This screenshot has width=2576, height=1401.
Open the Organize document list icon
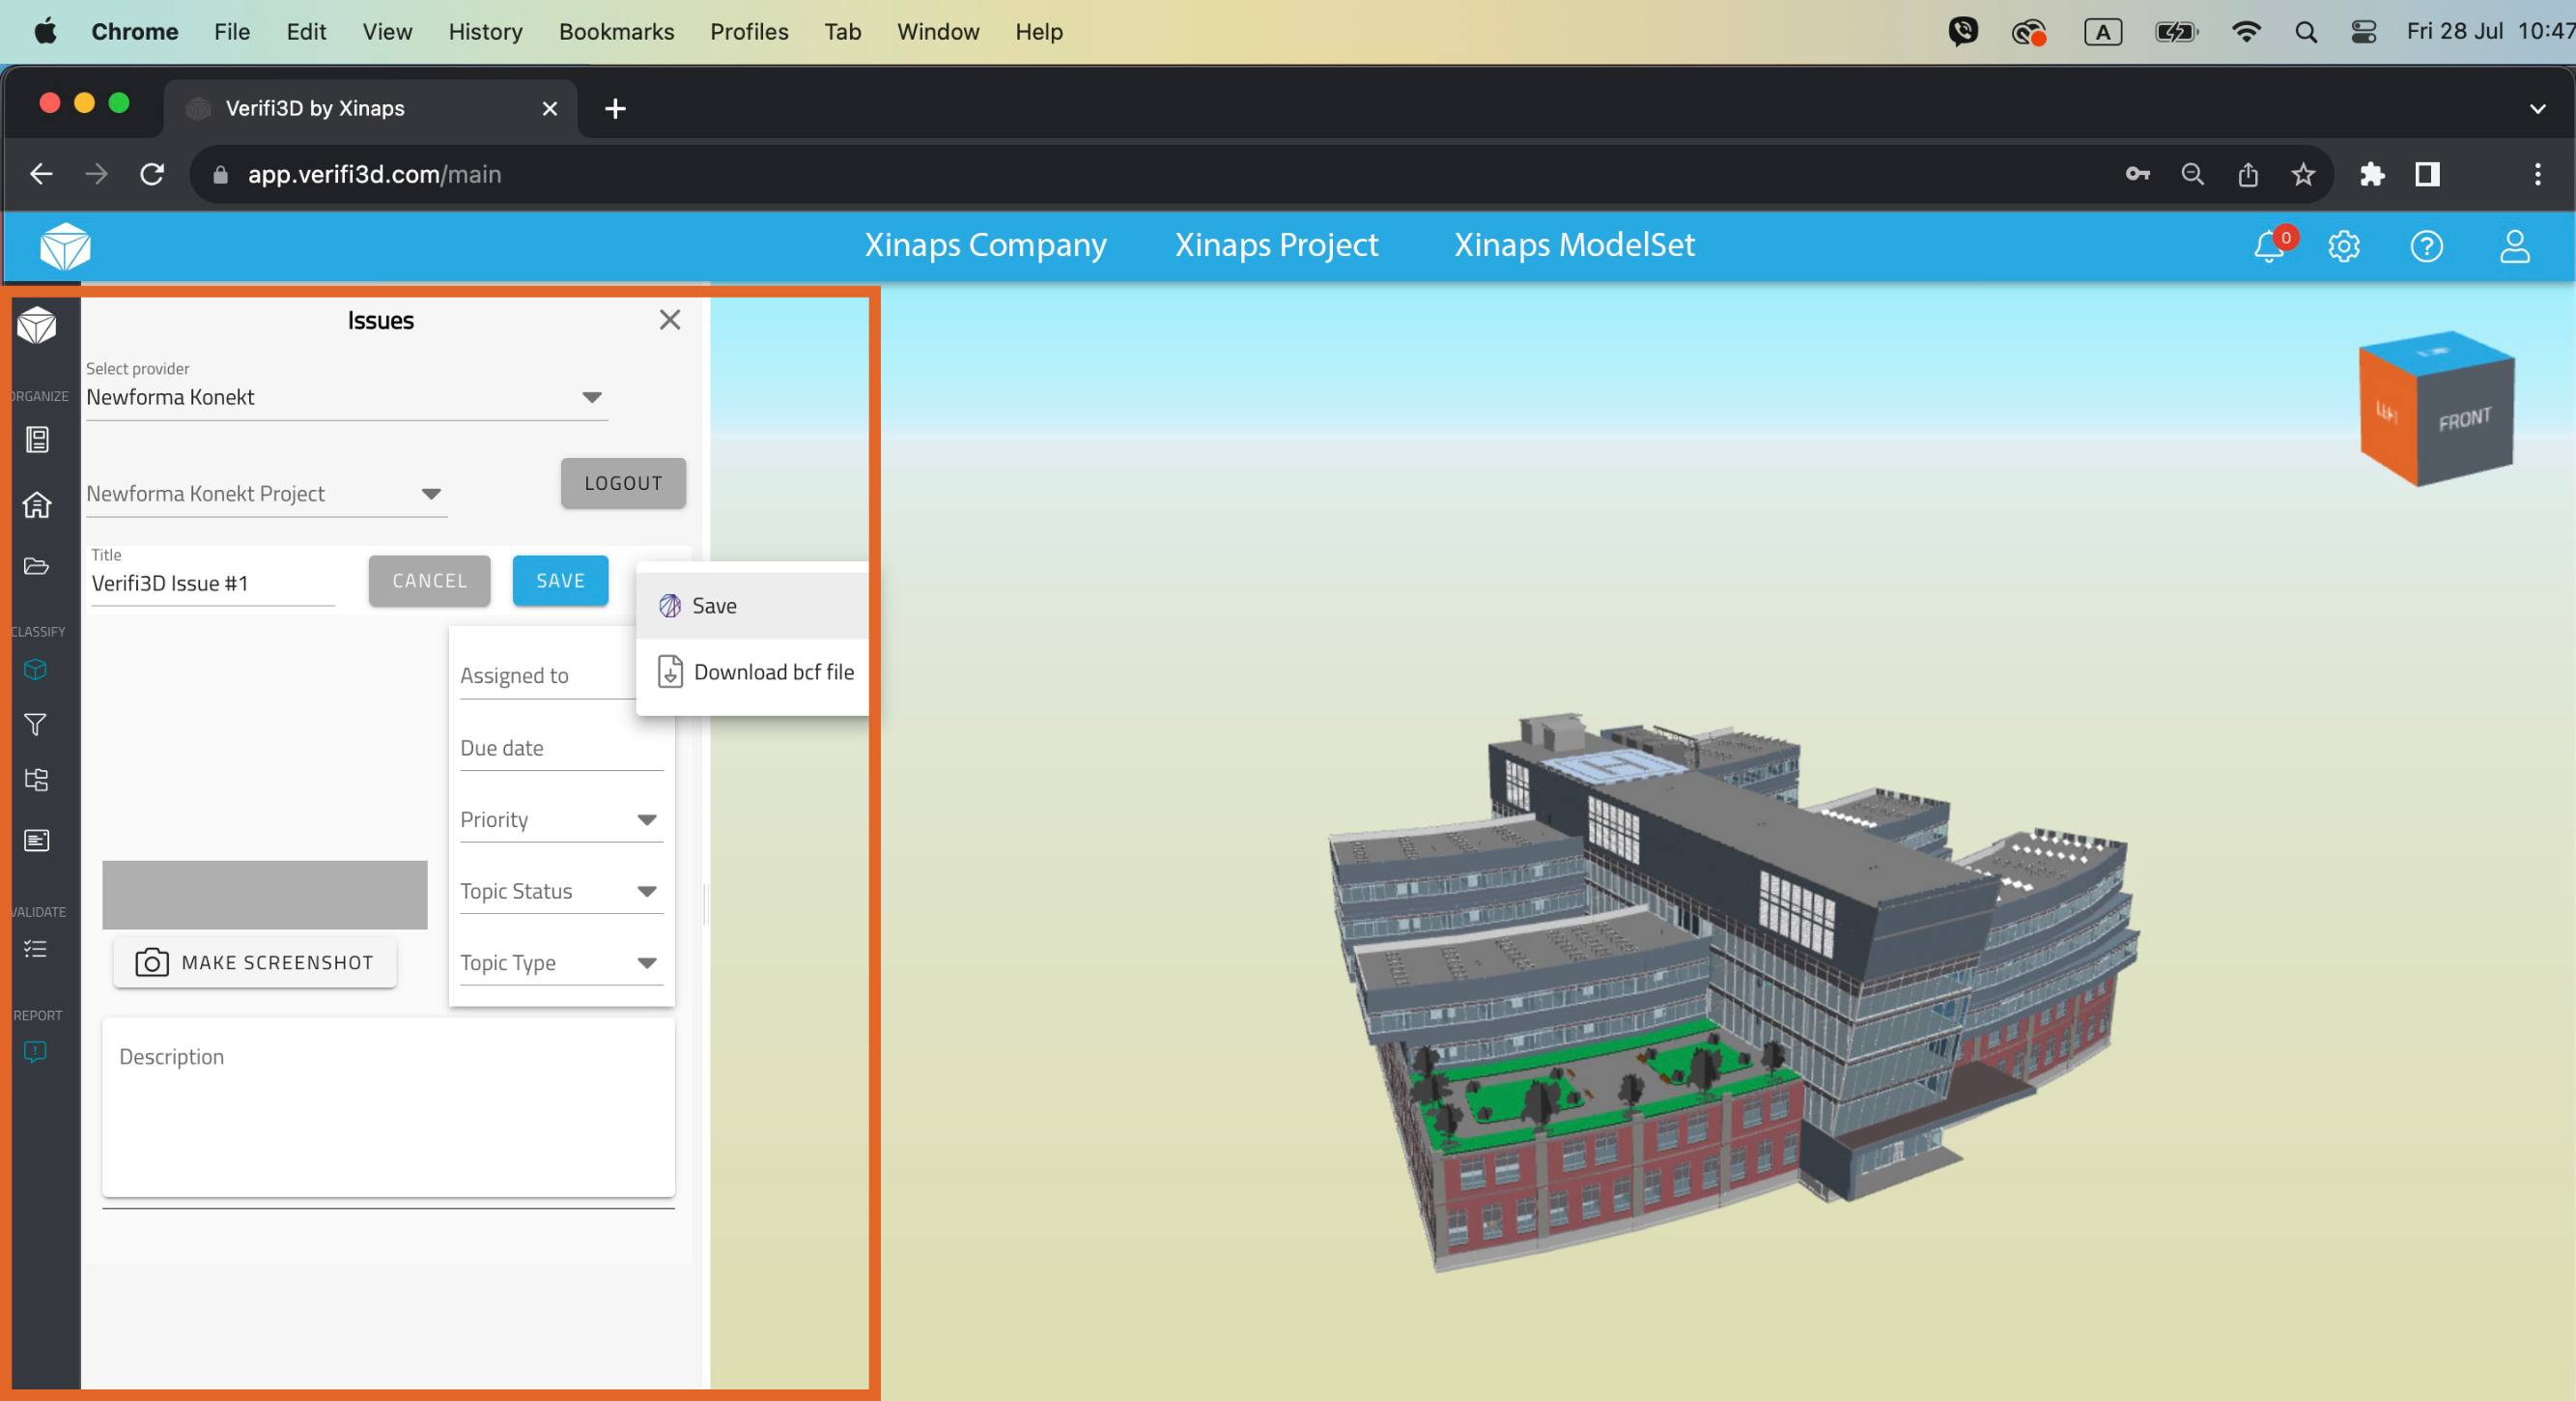point(37,440)
